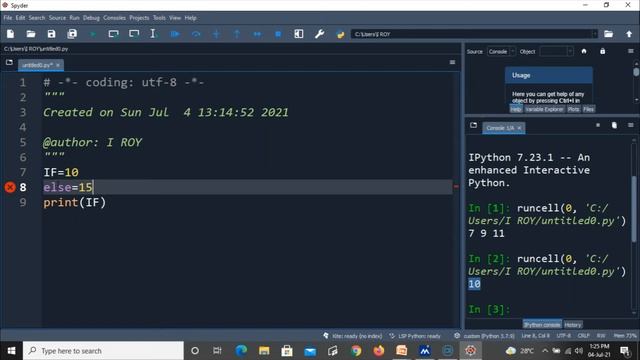This screenshot has height=360, width=640.
Task: Click the Kite ready status bar entry
Action: pyautogui.click(x=353, y=336)
